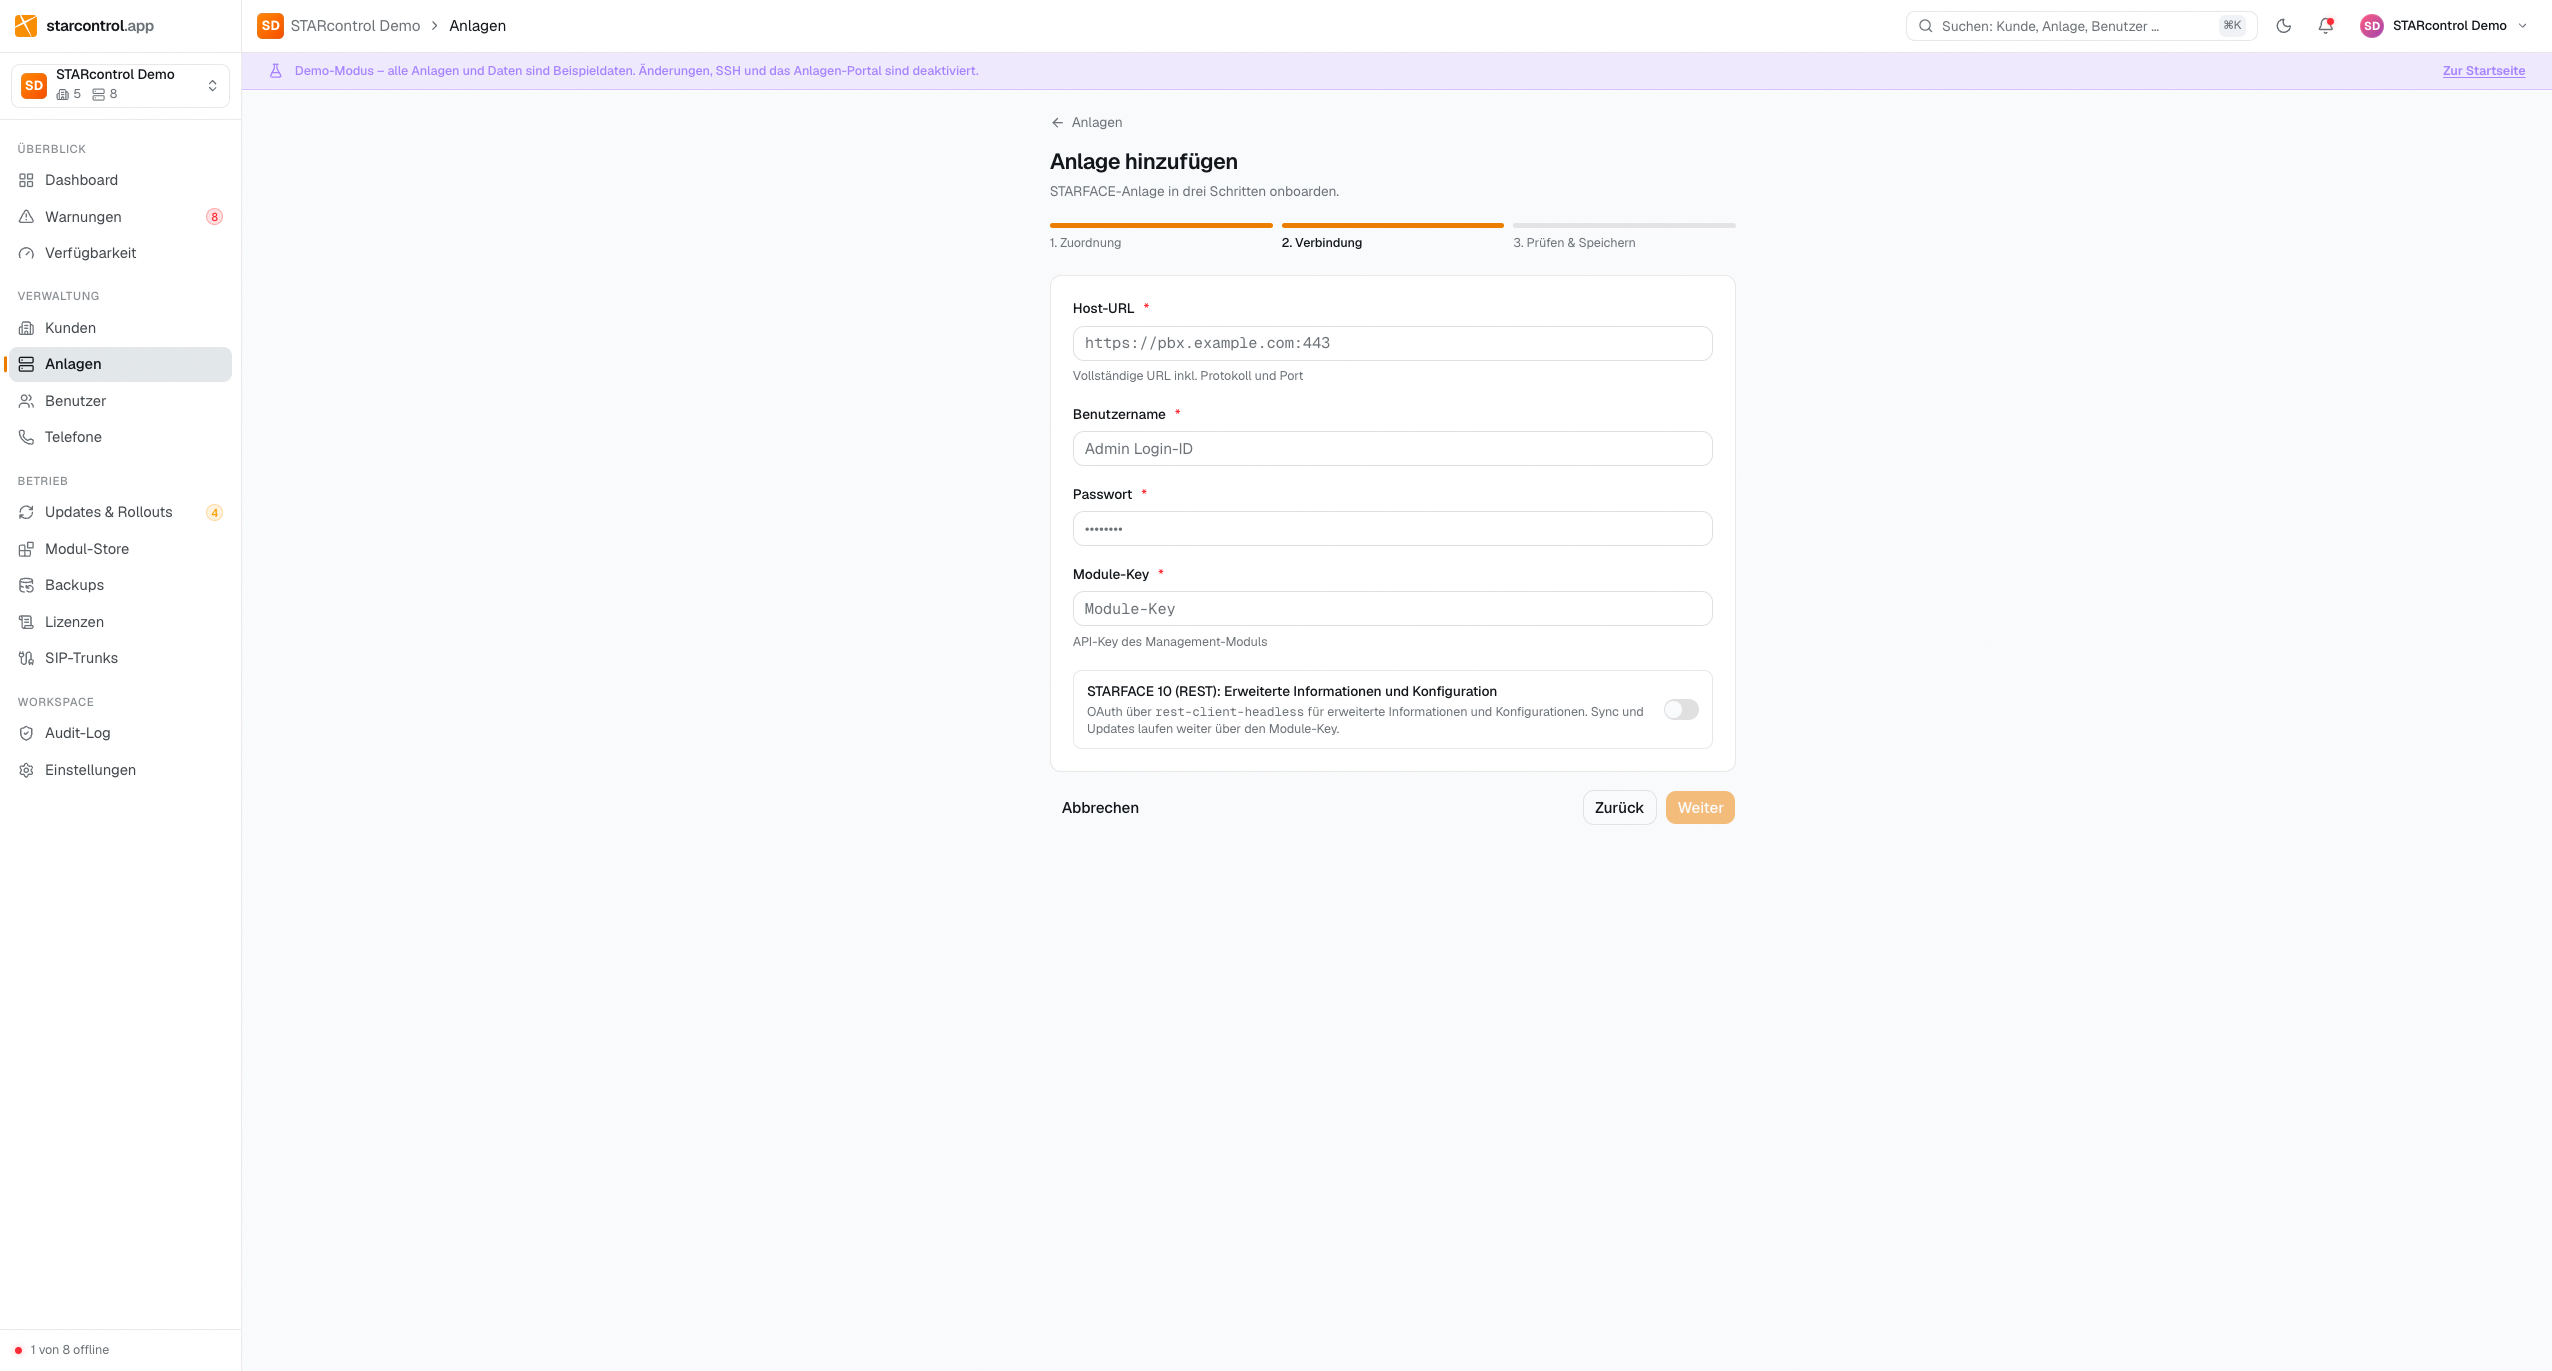The height and width of the screenshot is (1371, 2552).
Task: Open Einstellungen gear icon
Action: click(27, 770)
